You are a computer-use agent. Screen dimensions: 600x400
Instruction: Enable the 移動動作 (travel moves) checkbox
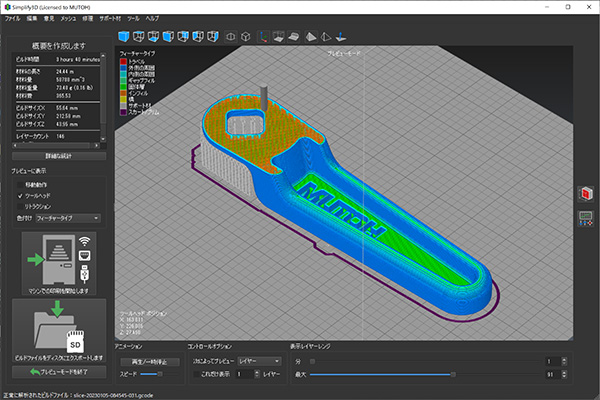19,186
